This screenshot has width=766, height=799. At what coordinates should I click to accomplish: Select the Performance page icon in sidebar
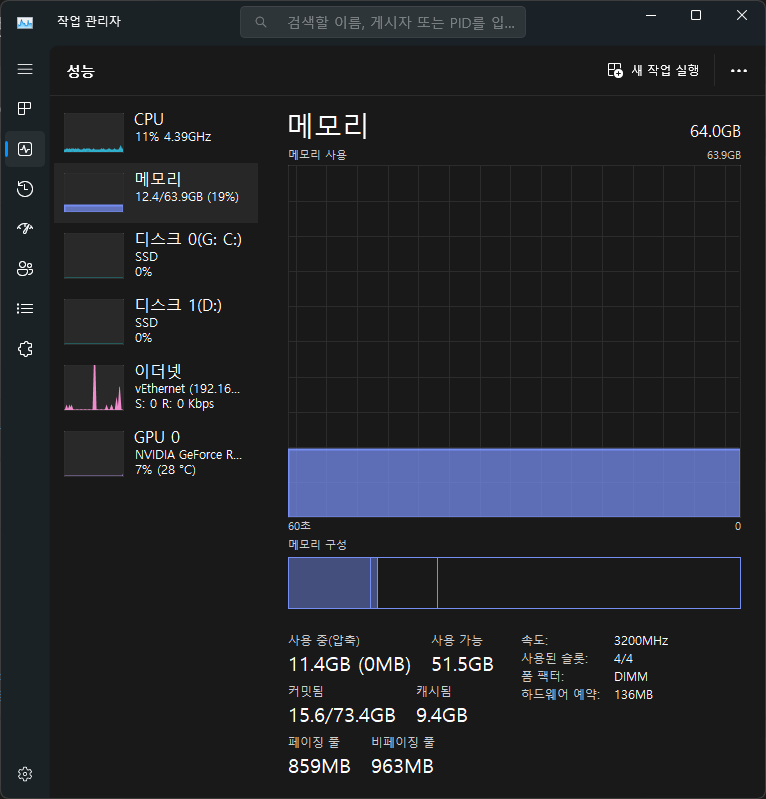[x=25, y=149]
